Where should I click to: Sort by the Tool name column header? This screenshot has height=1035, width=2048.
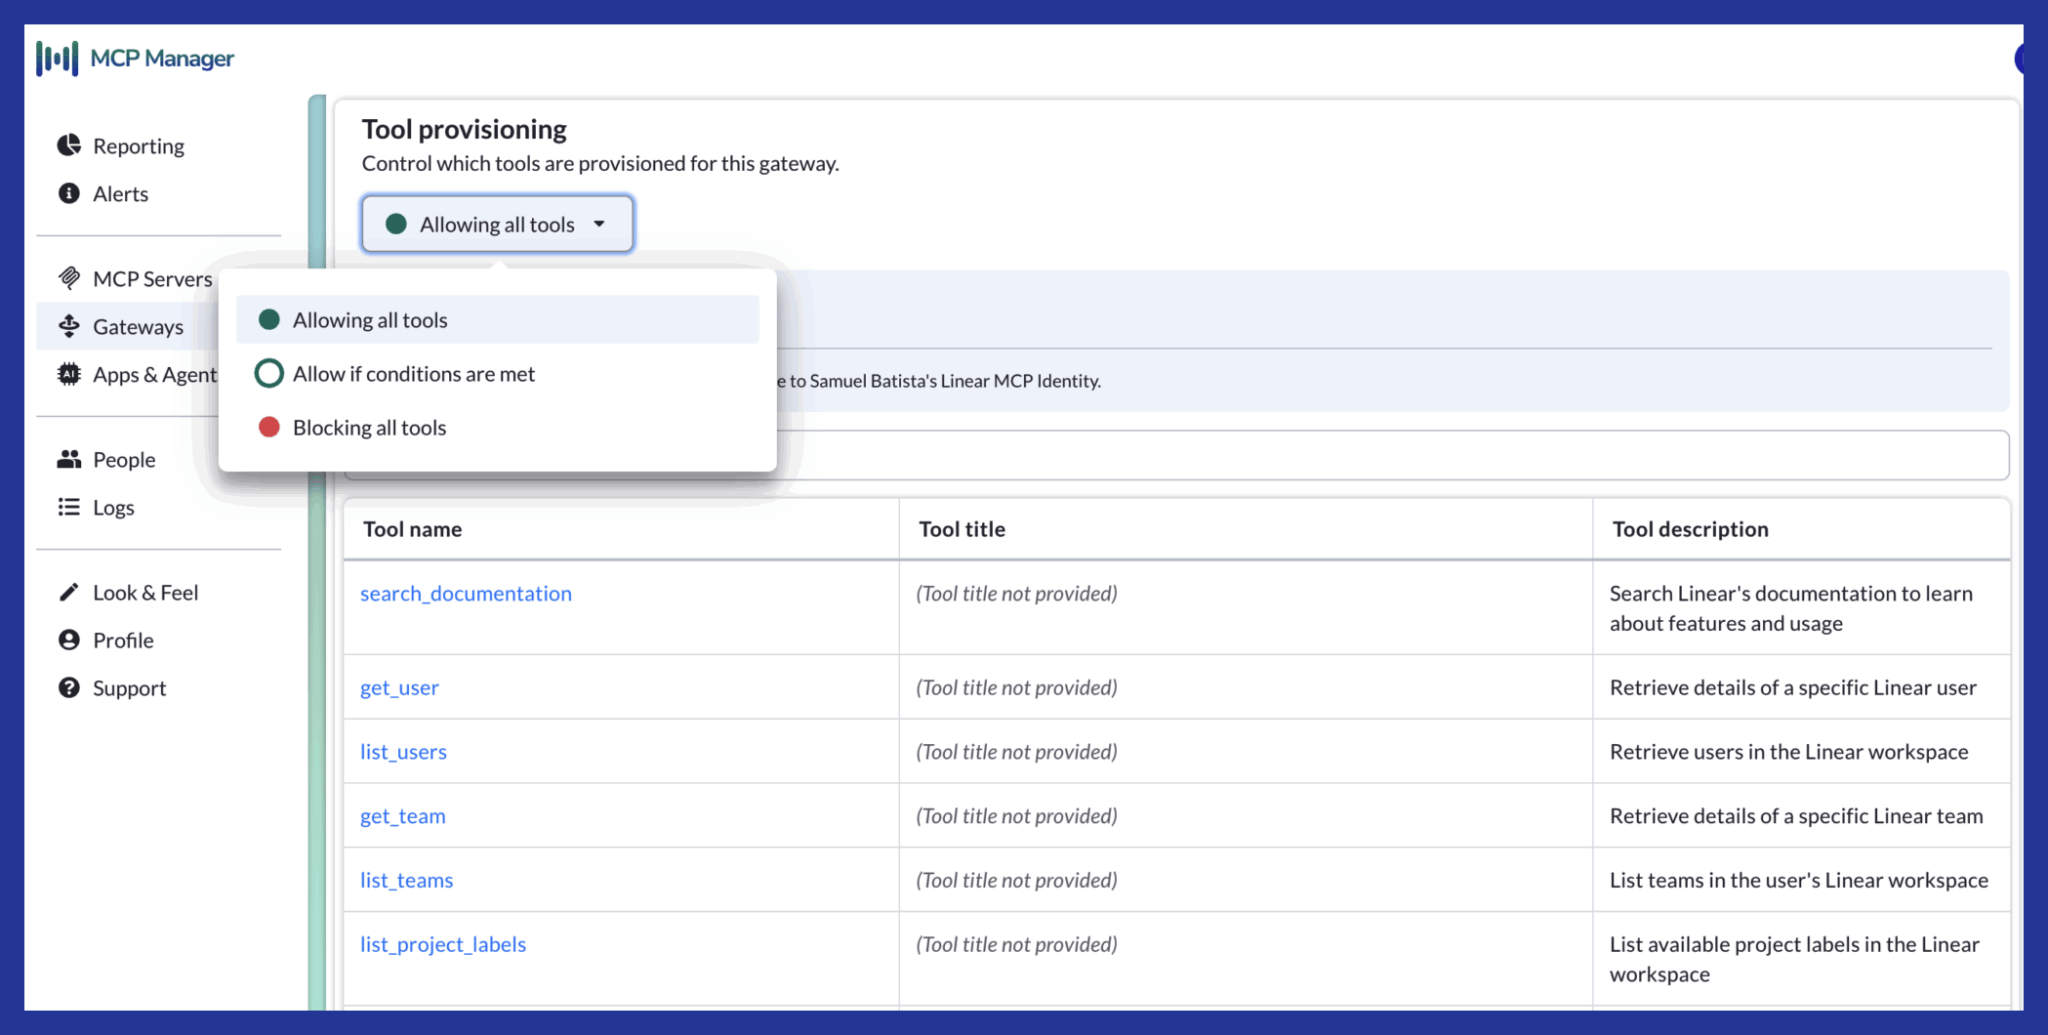[x=411, y=529]
